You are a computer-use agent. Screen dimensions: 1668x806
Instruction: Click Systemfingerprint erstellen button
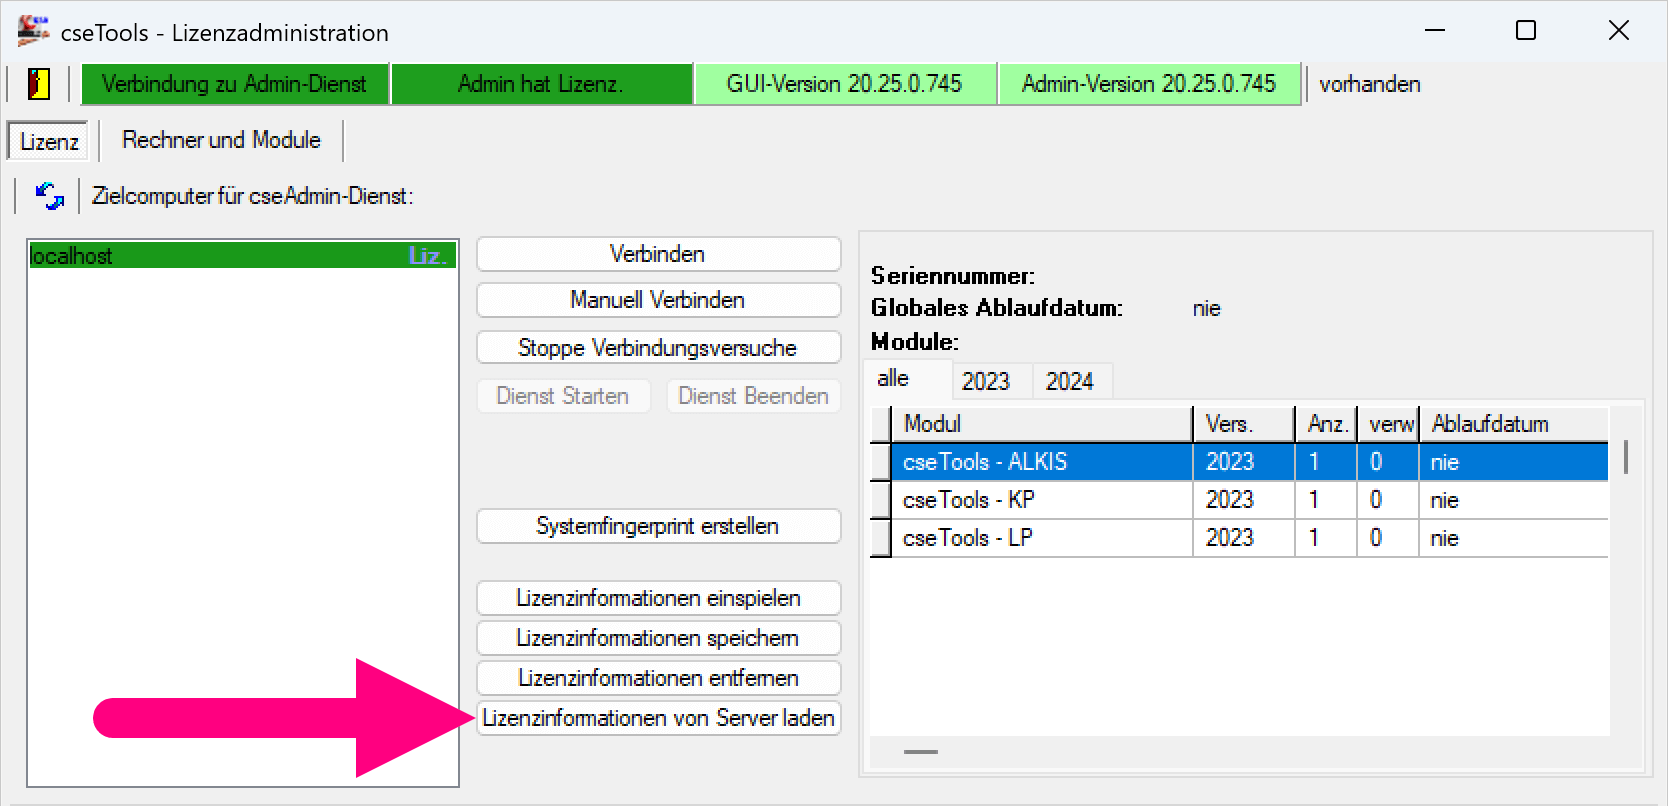(657, 526)
